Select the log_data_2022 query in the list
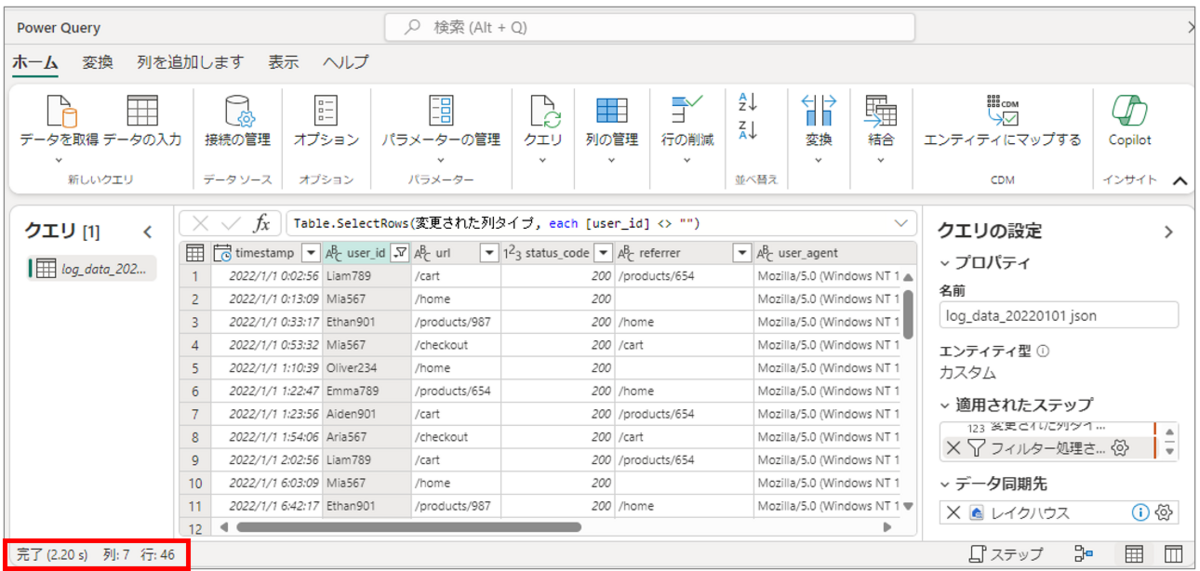The width and height of the screenshot is (1200, 571). 93,268
